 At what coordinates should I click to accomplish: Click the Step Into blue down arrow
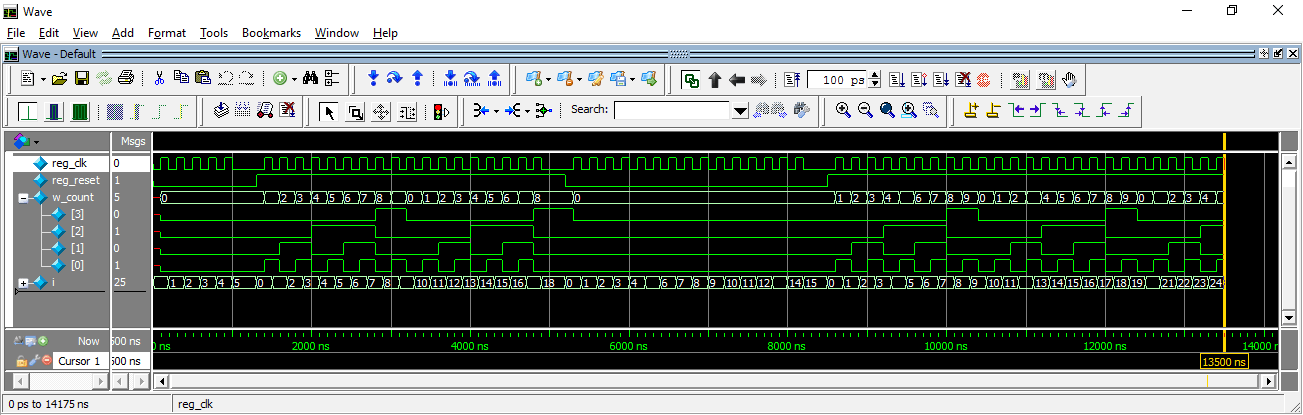(373, 78)
